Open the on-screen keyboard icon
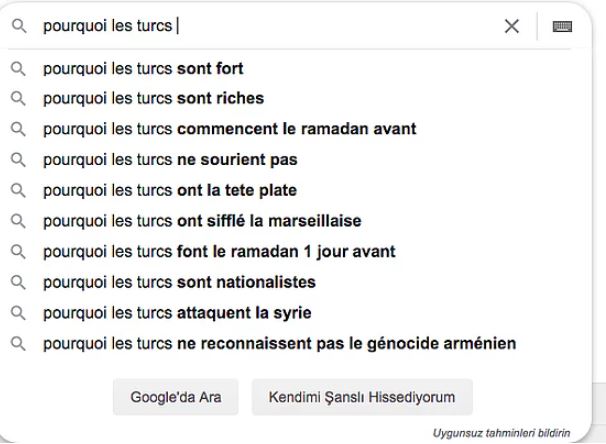This screenshot has height=444, width=606. coord(562,27)
